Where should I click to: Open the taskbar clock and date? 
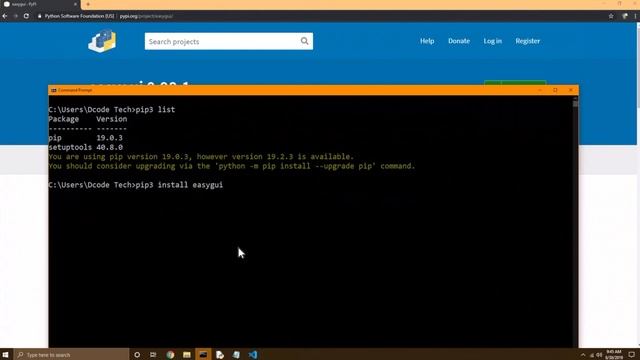pyautogui.click(x=614, y=355)
